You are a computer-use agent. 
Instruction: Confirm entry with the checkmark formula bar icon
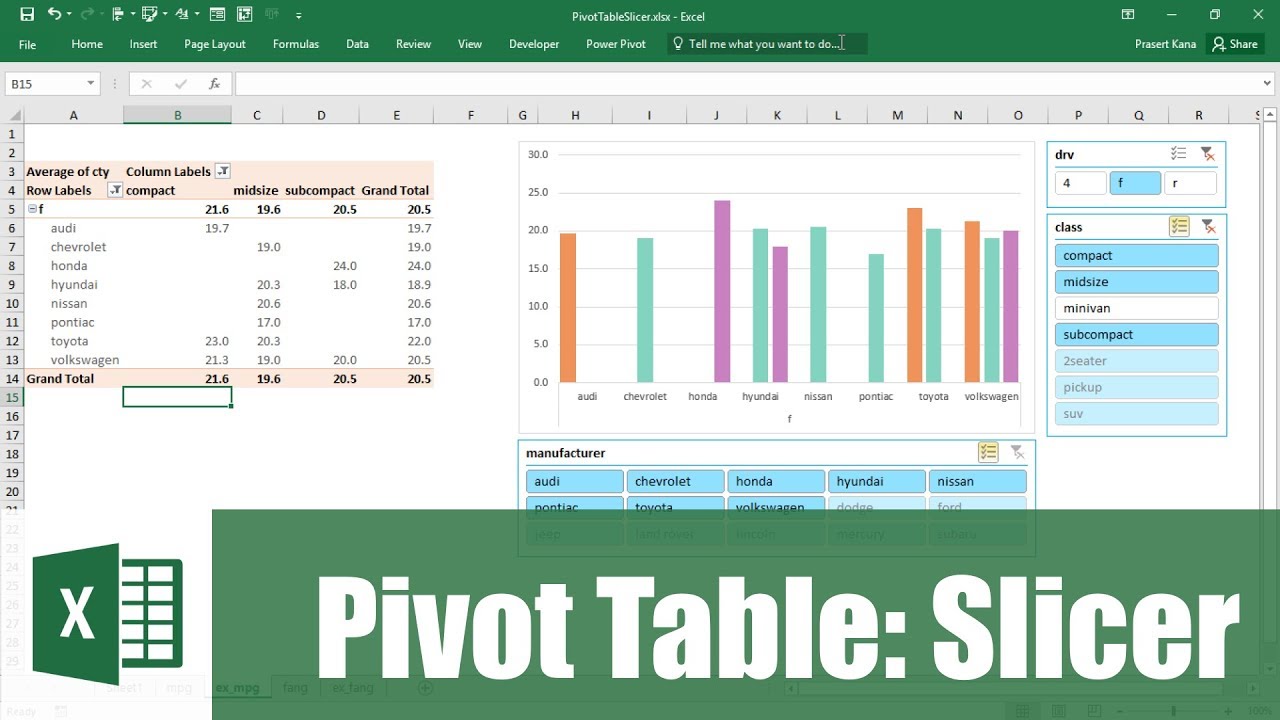tap(181, 84)
